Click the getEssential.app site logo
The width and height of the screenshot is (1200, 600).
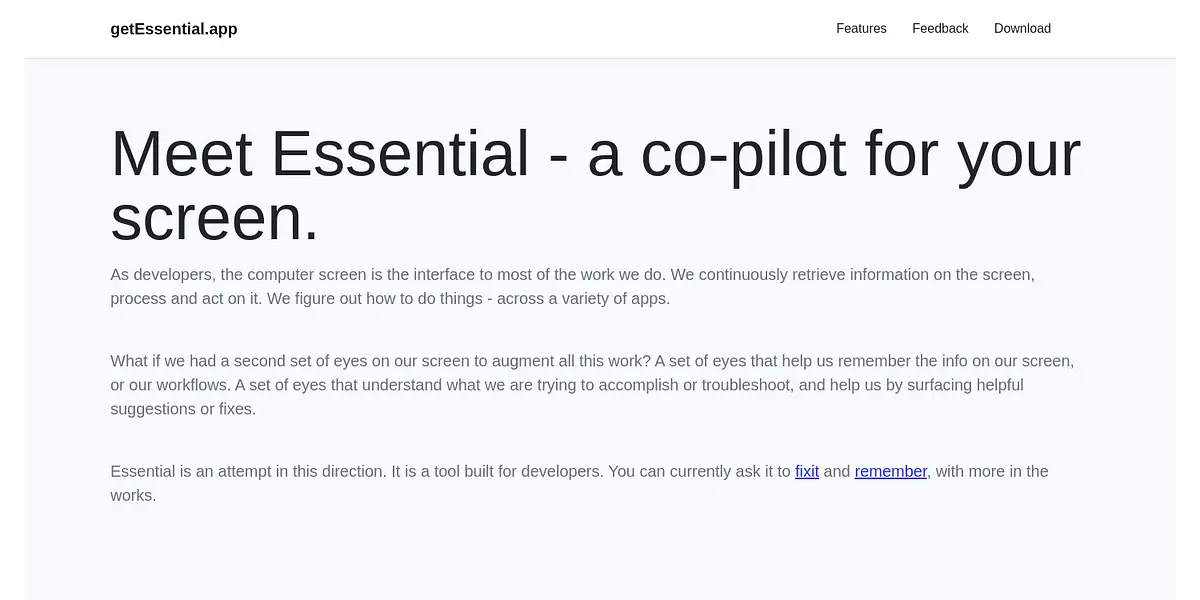tap(174, 29)
